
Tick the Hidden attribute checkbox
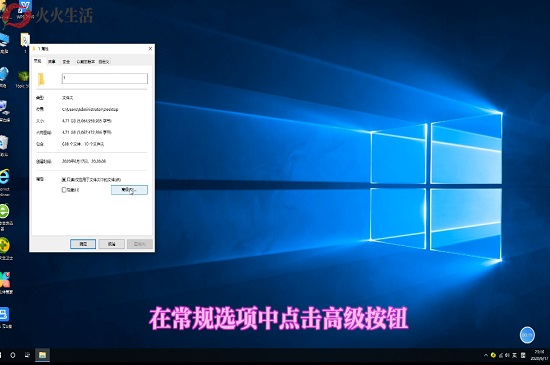(64, 190)
